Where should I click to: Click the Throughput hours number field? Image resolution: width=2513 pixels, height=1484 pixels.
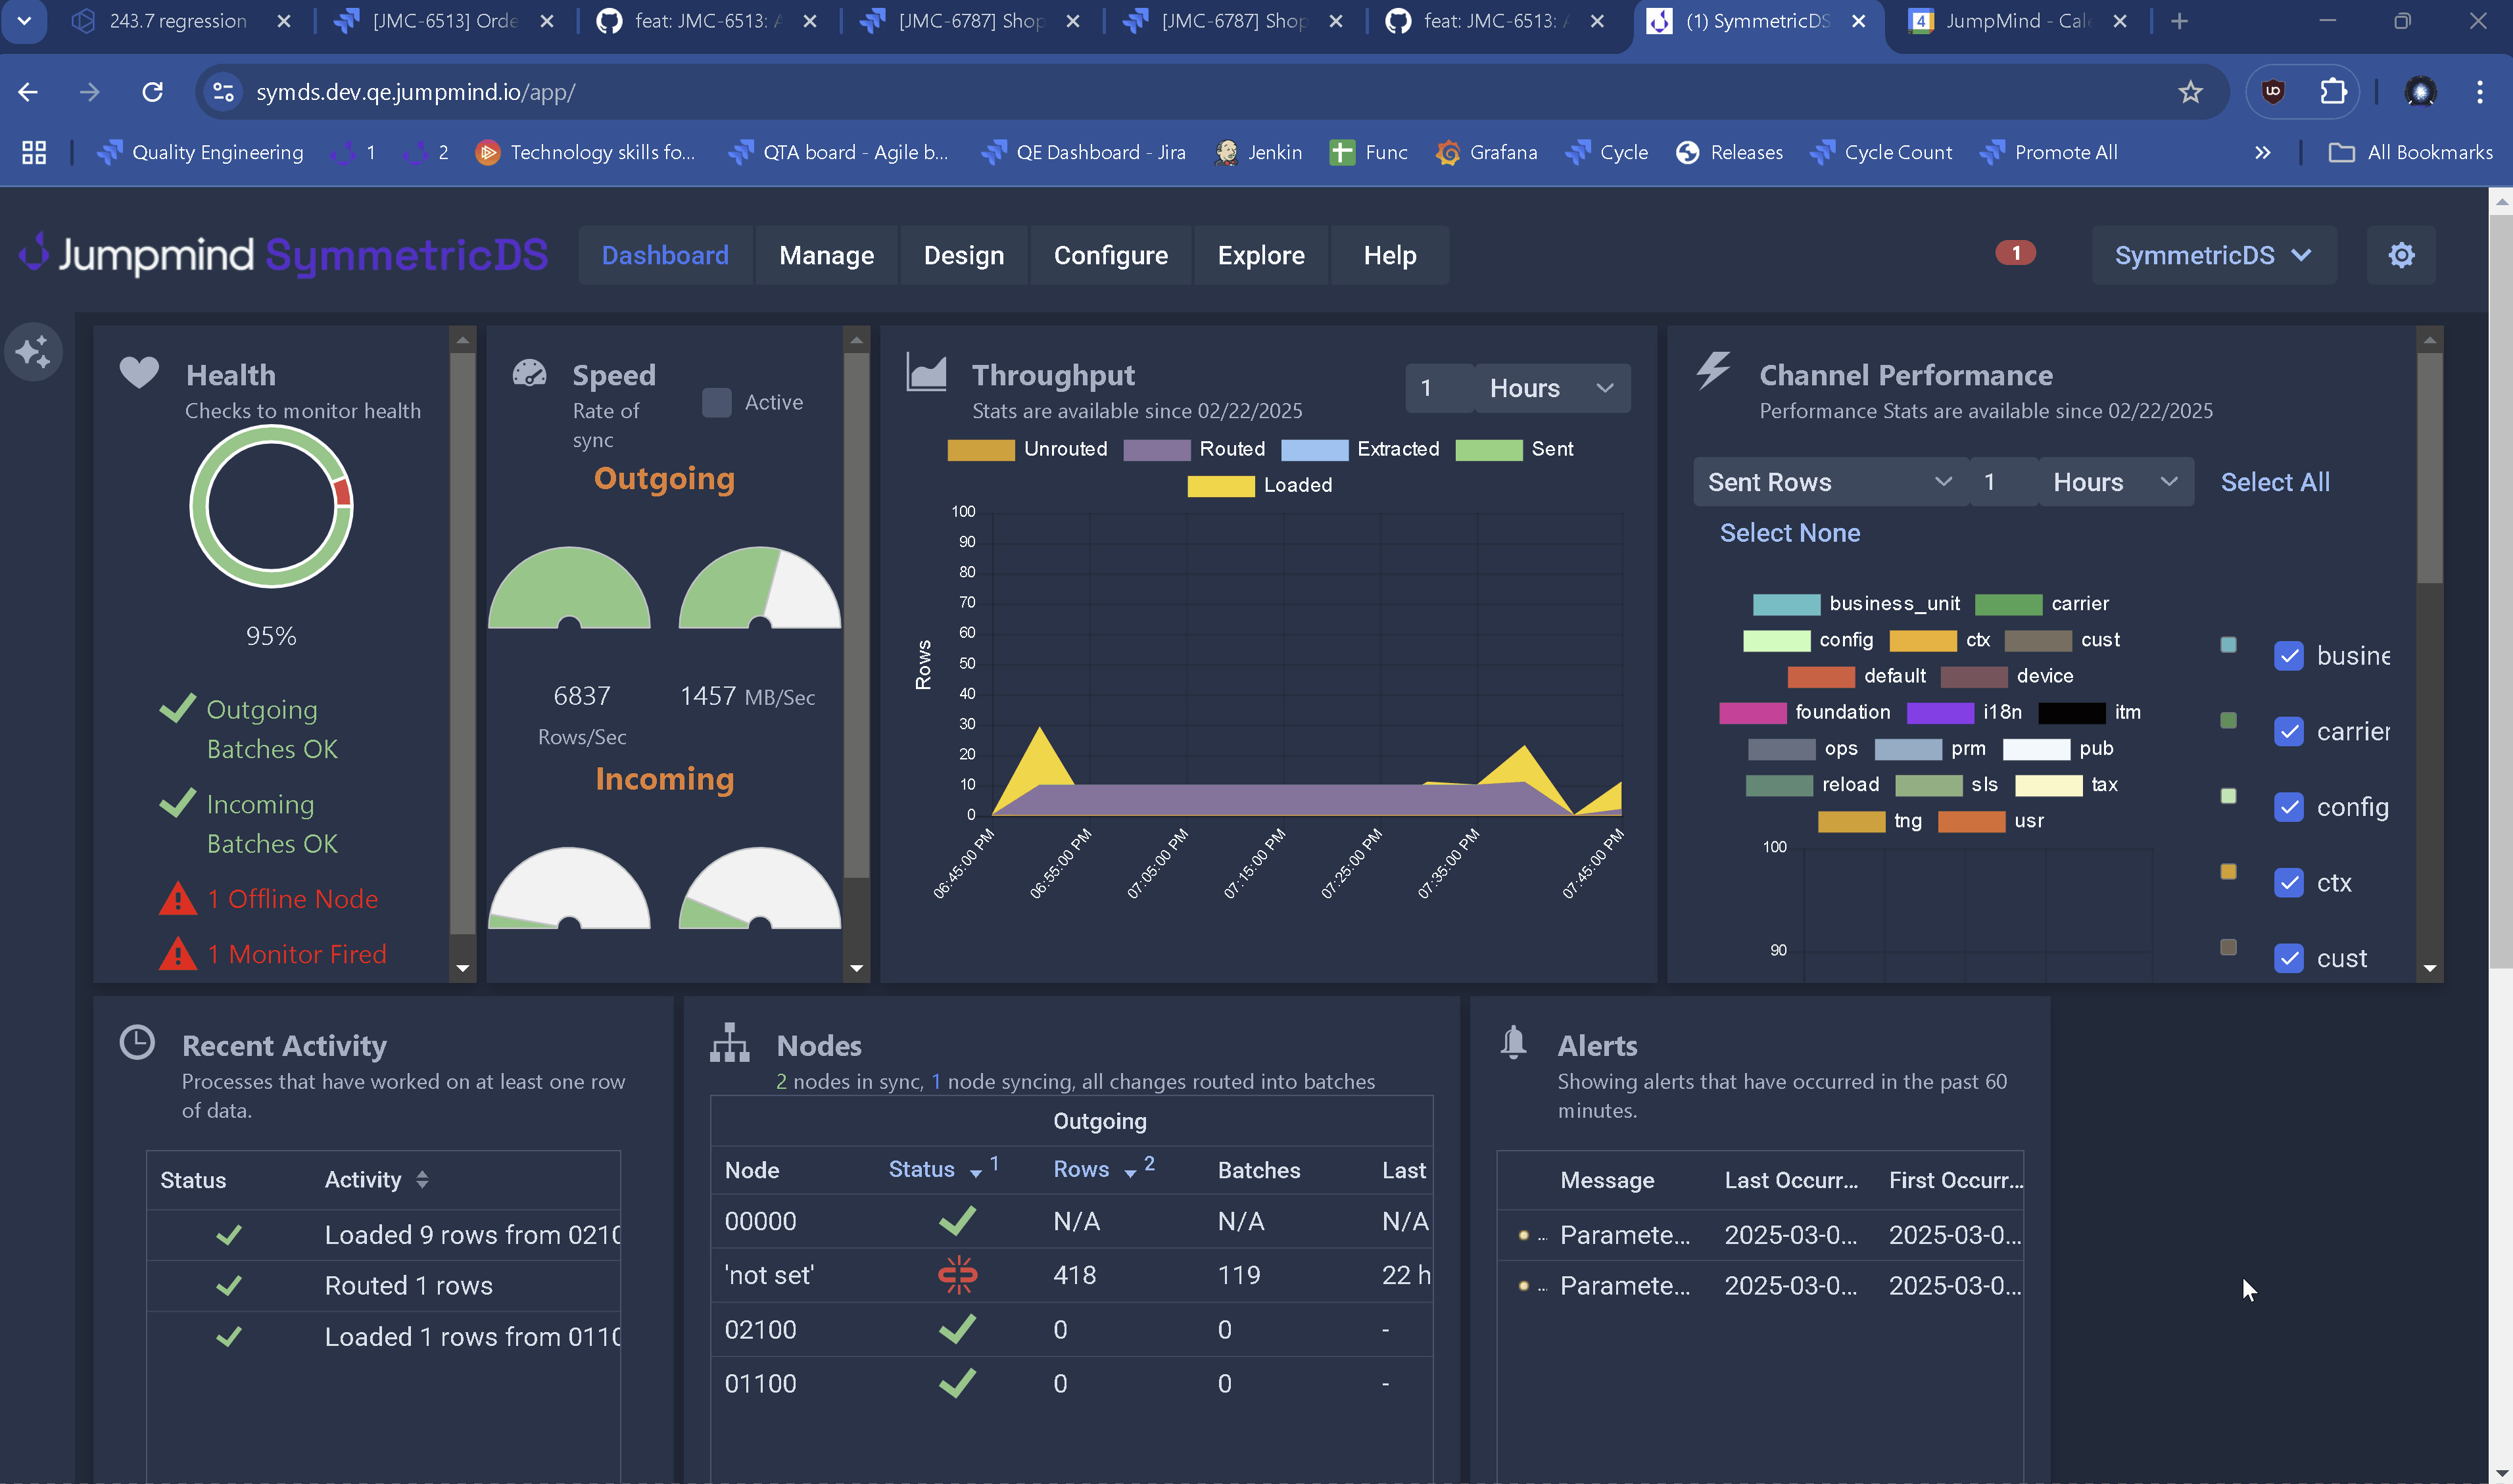pos(1439,388)
